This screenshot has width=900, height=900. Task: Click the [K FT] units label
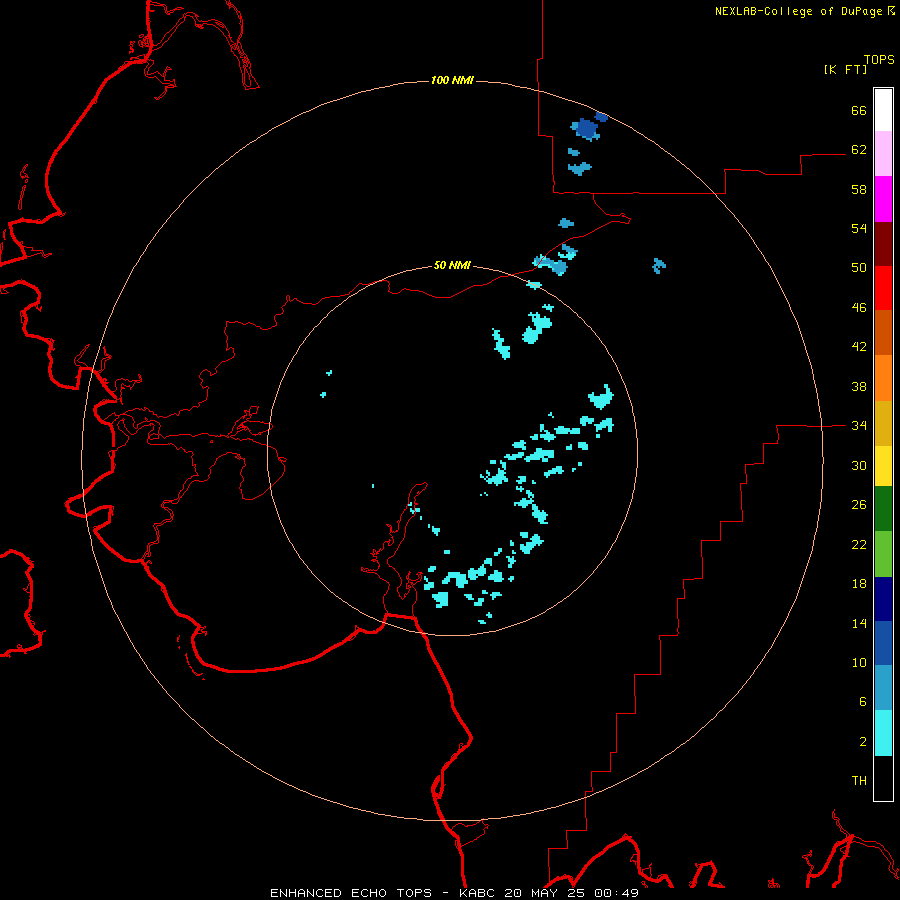(845, 70)
